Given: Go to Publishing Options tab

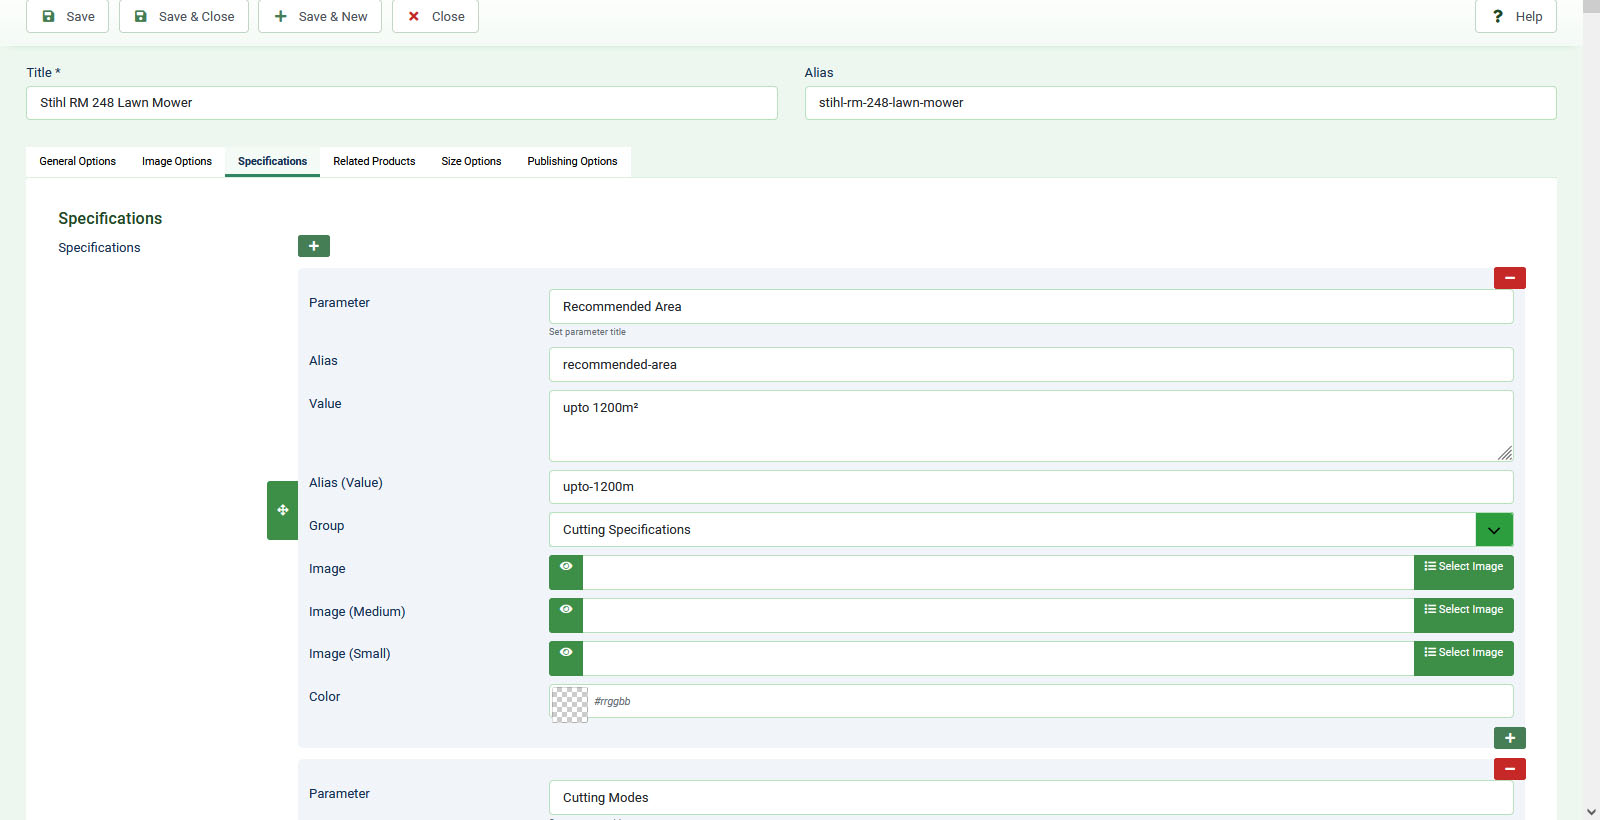Looking at the screenshot, I should (572, 161).
